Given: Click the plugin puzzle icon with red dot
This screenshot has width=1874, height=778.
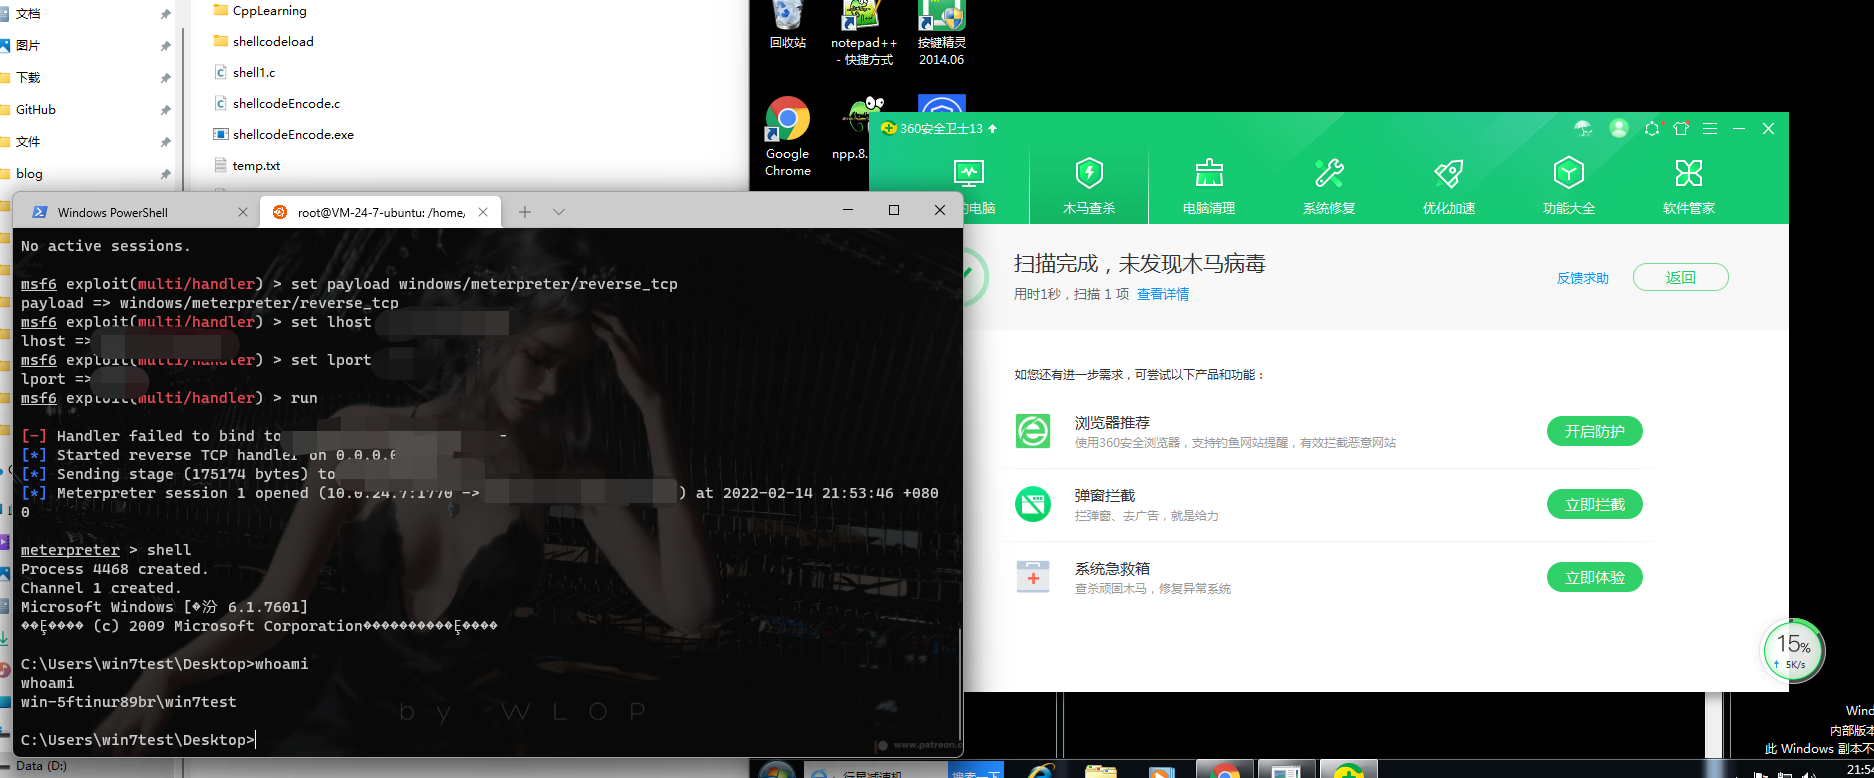Looking at the screenshot, I should (1651, 128).
